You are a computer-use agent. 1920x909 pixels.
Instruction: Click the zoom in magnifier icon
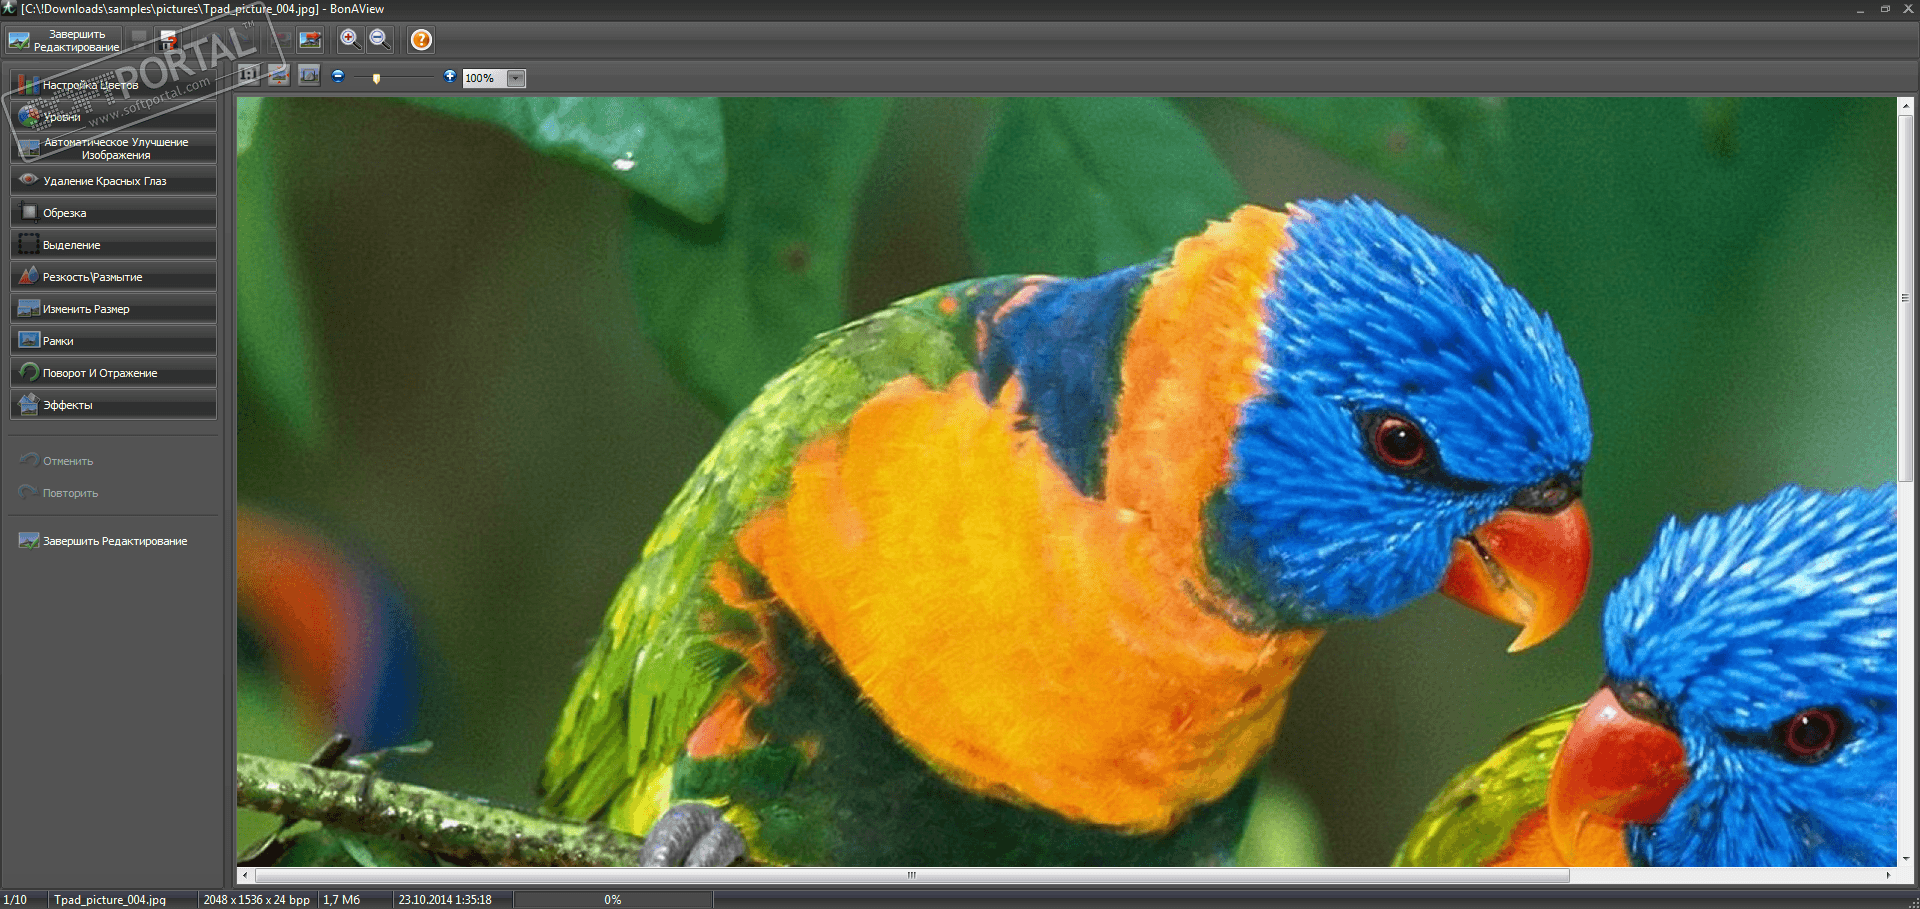[x=350, y=40]
